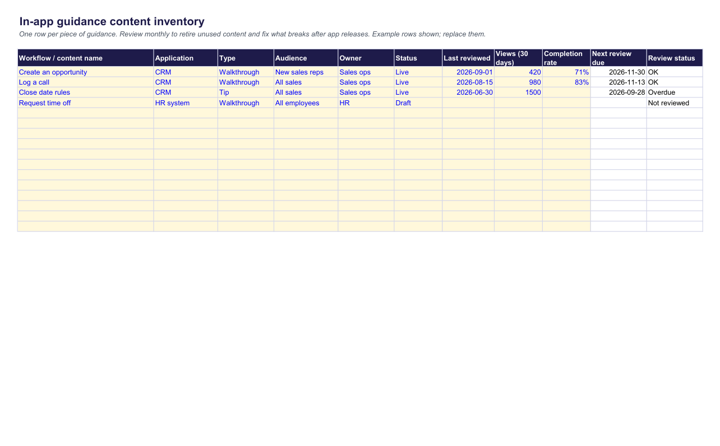
Task: Click the 'Application' column header
Action: (x=186, y=58)
